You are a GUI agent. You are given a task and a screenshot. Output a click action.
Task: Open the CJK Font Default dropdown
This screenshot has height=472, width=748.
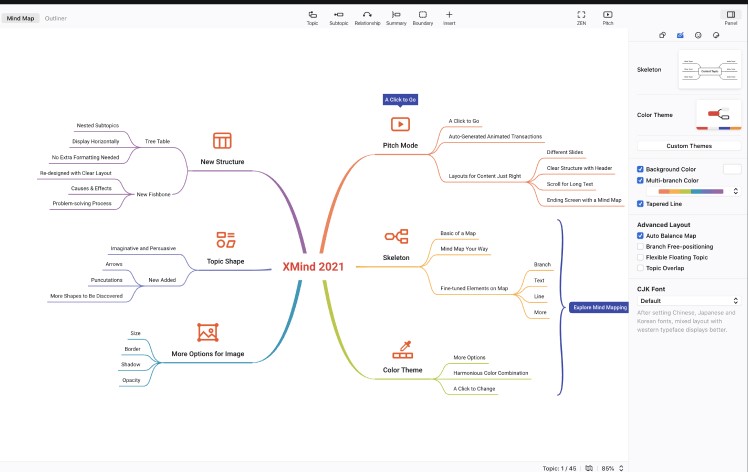coord(689,301)
